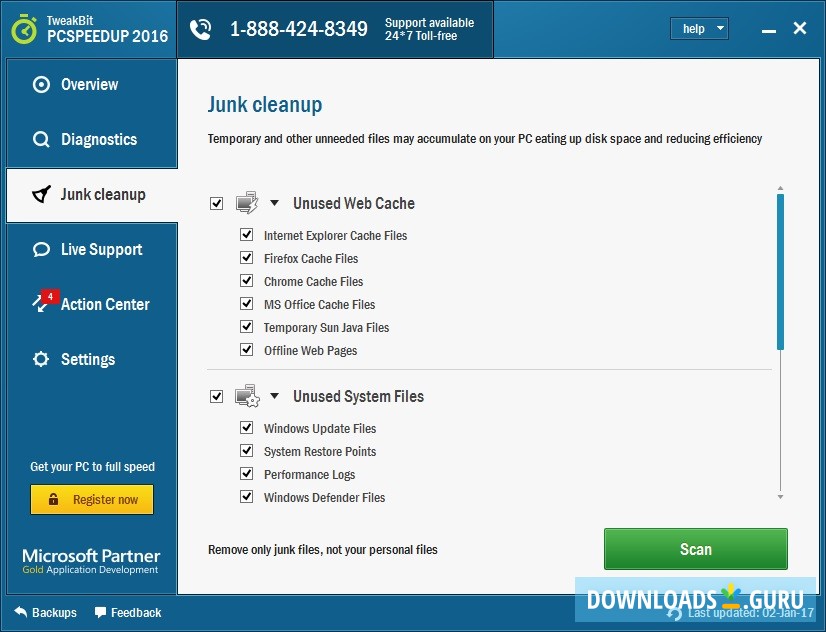Viewport: 826px width, 632px height.
Task: Click the Unused System Files category icon
Action: (x=247, y=396)
